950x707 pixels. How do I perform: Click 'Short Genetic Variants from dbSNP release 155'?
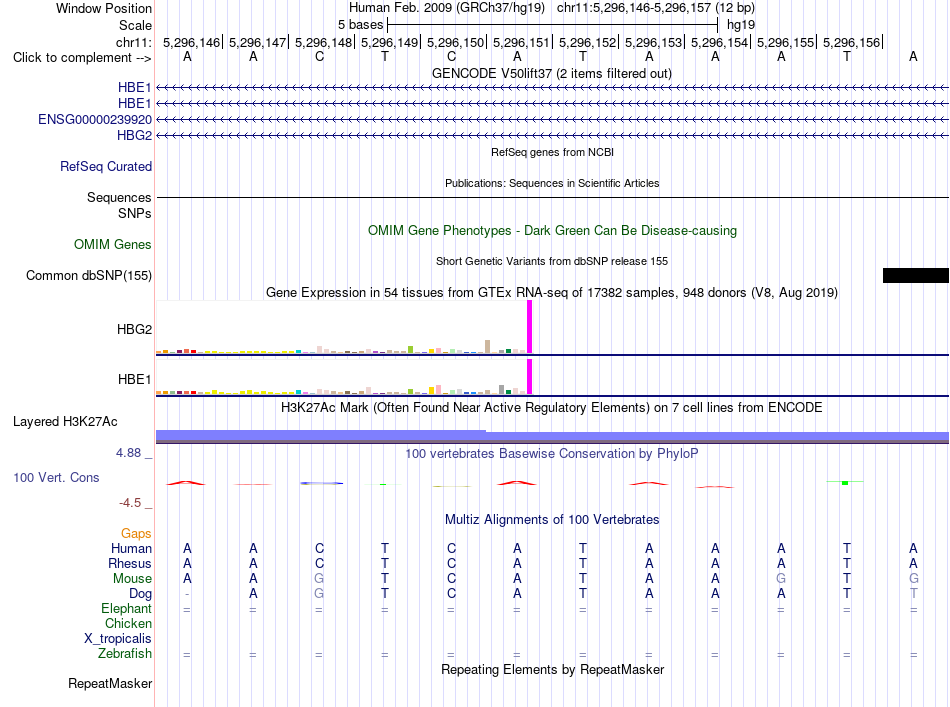pyautogui.click(x=552, y=261)
